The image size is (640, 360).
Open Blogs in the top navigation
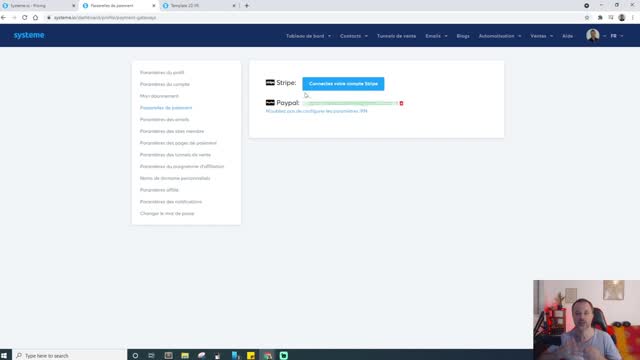[463, 36]
